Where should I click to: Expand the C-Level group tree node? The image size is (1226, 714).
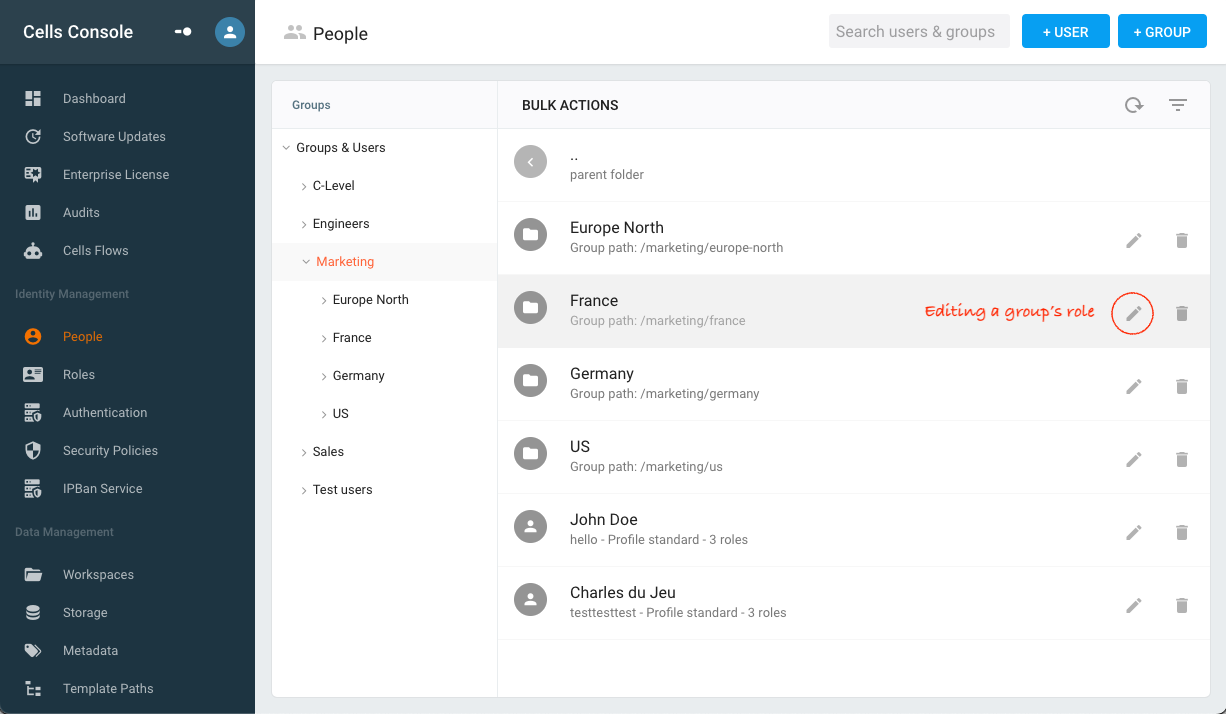click(x=304, y=186)
